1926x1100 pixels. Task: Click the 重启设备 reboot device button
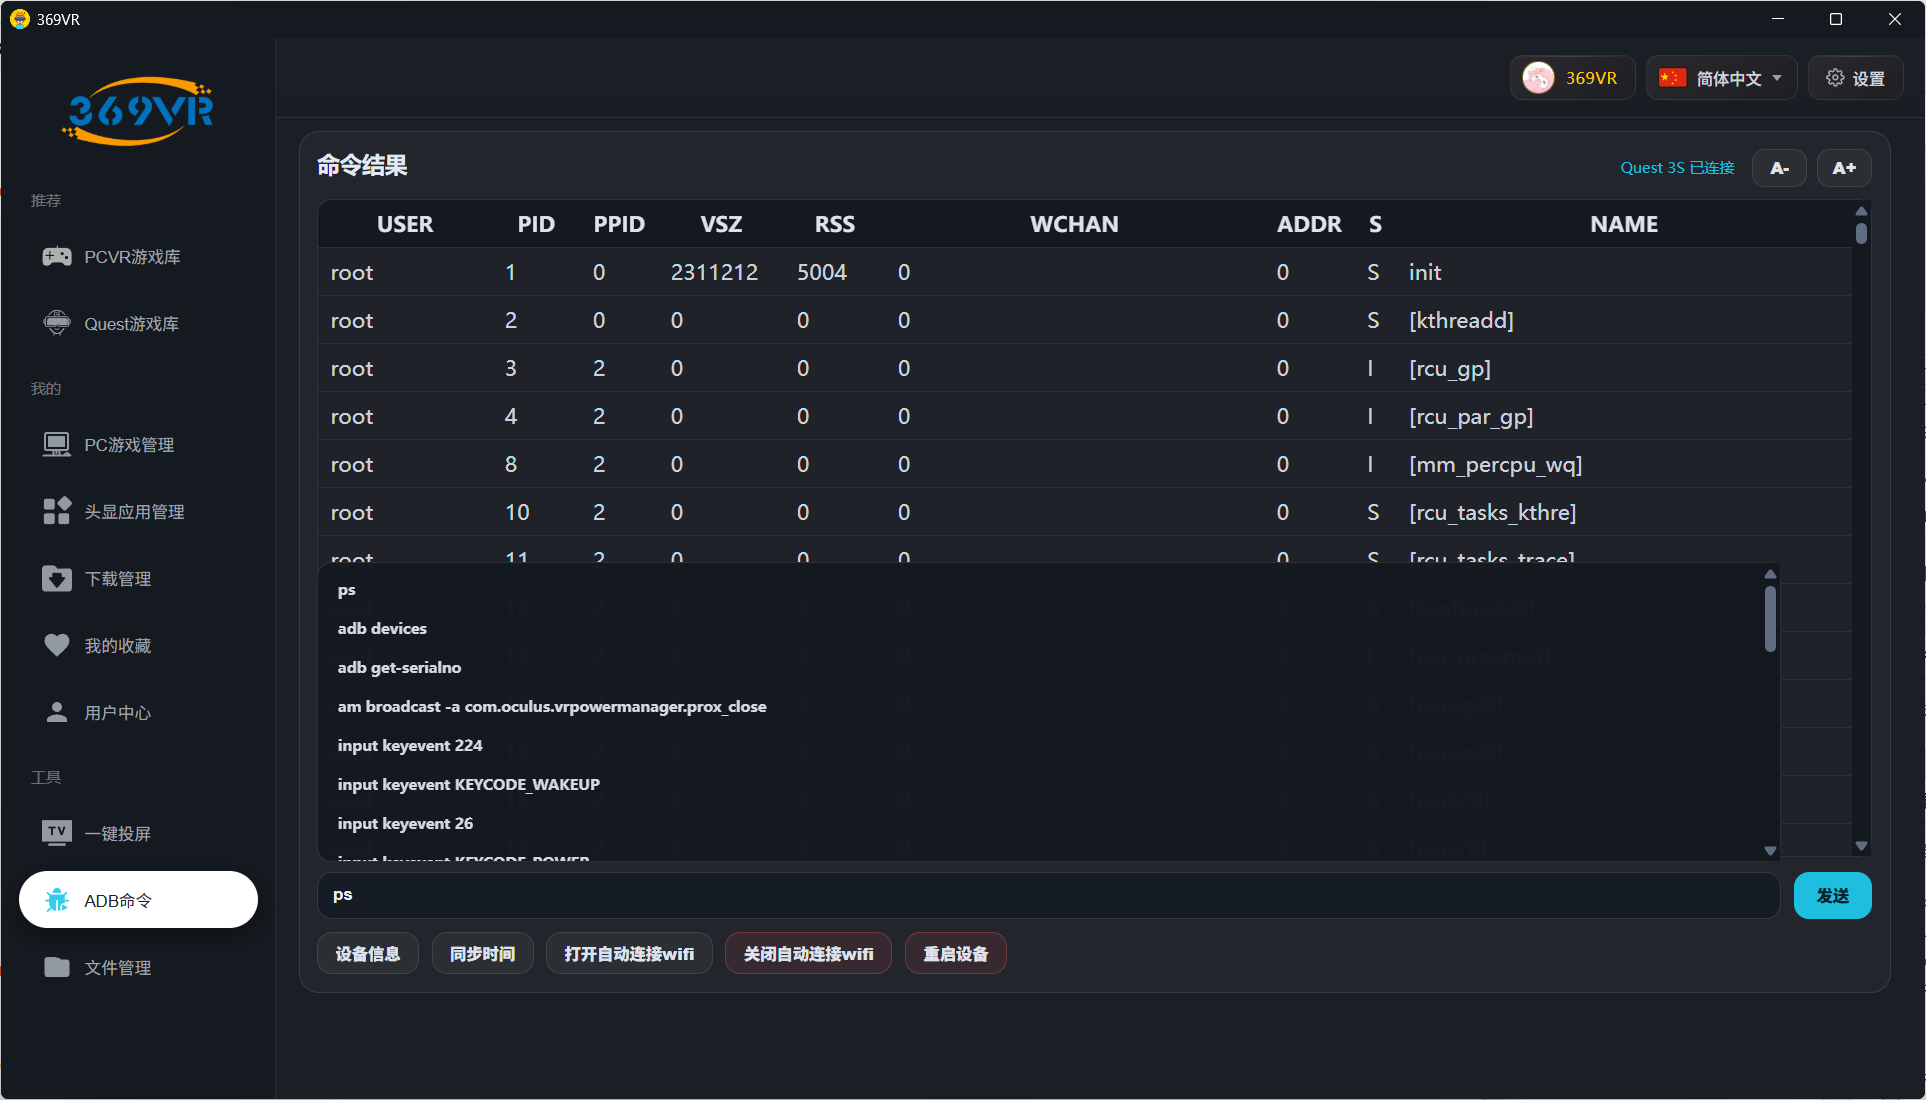tap(955, 954)
